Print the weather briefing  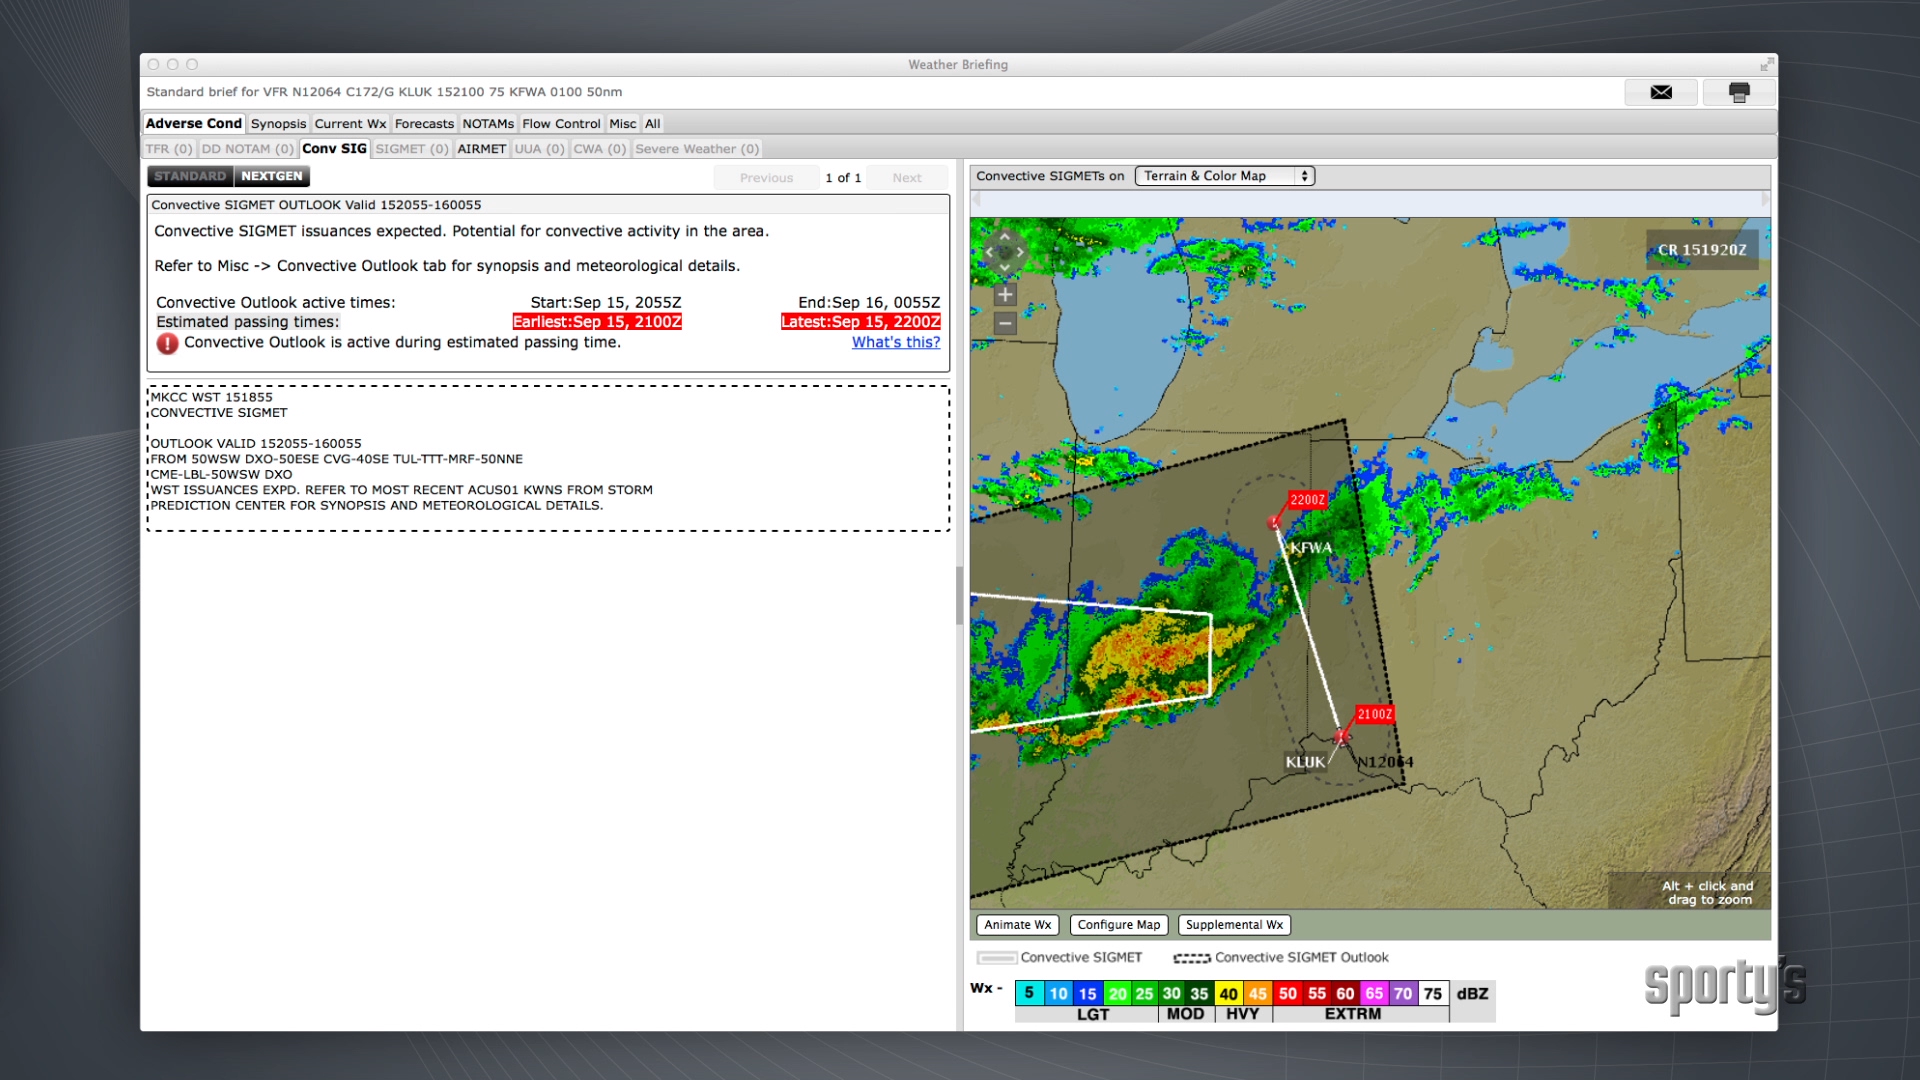pyautogui.click(x=1740, y=92)
